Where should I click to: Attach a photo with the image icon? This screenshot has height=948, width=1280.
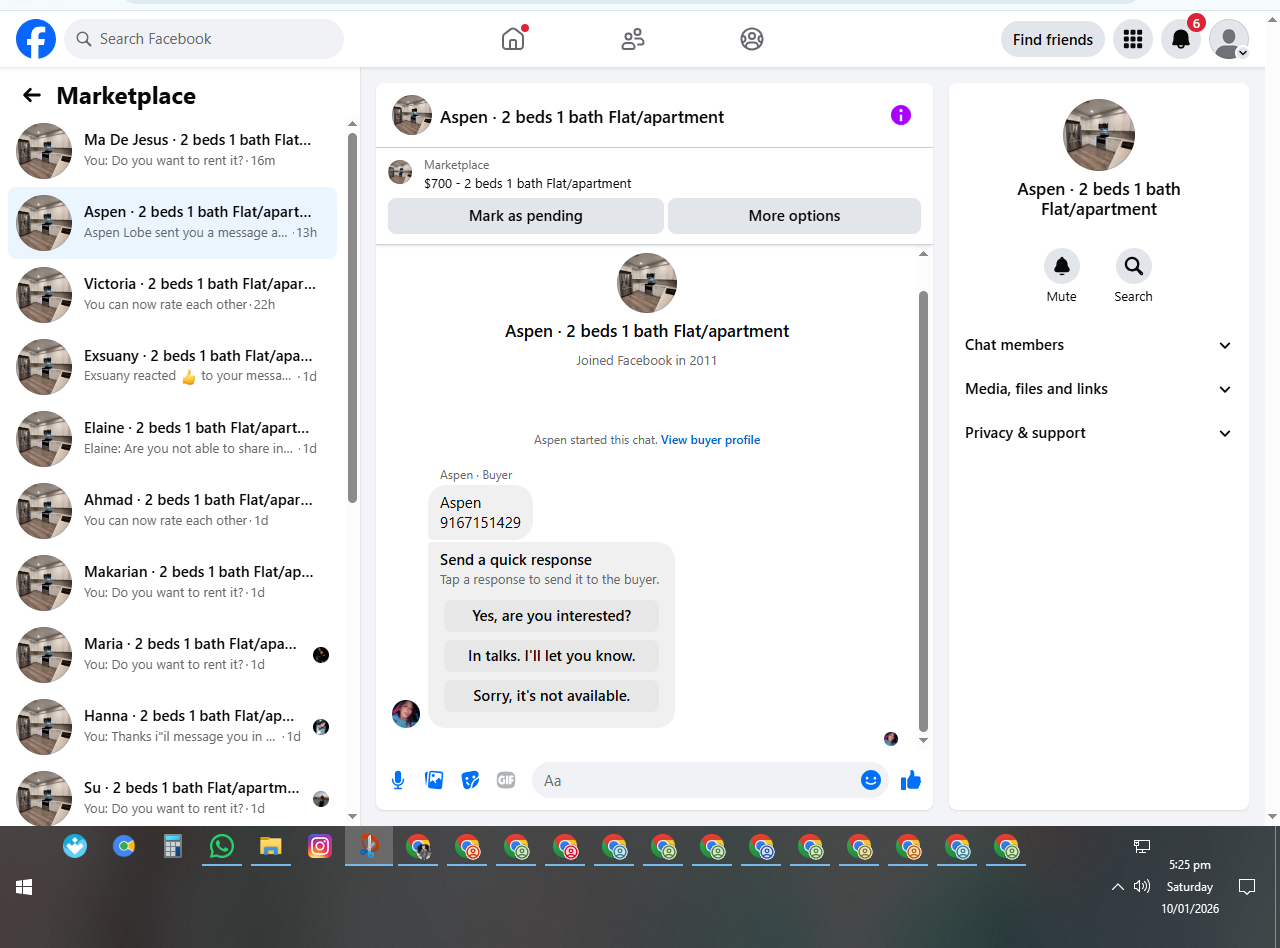(434, 780)
